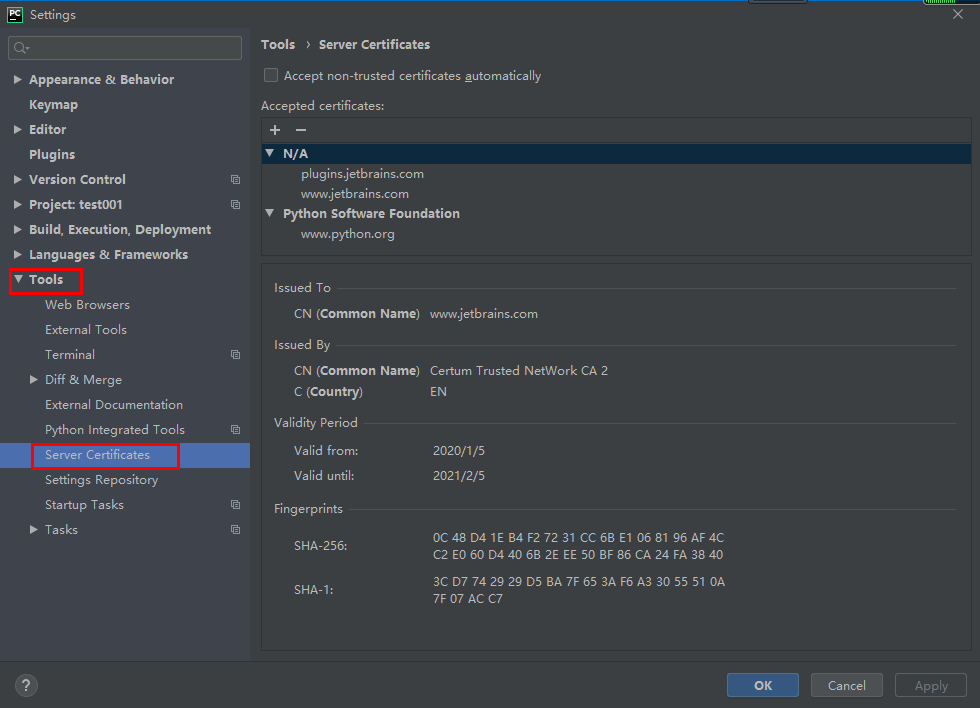Click the SHA-256 fingerprint value
This screenshot has width=980, height=708.
(578, 546)
